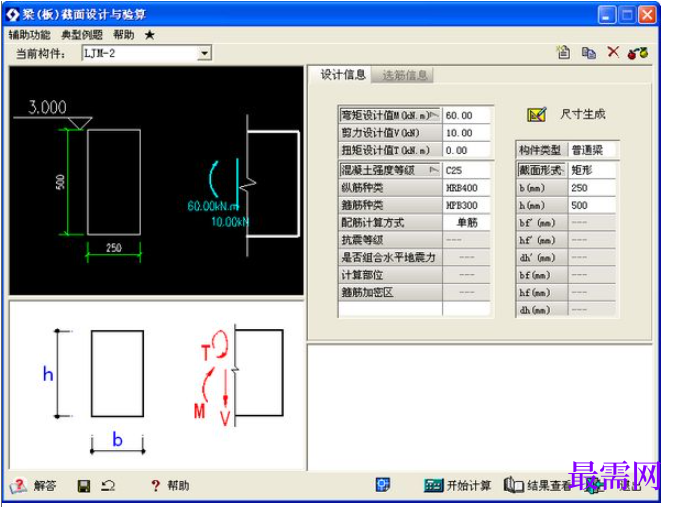Click the 开始计算 button
680x507 pixels.
click(458, 485)
